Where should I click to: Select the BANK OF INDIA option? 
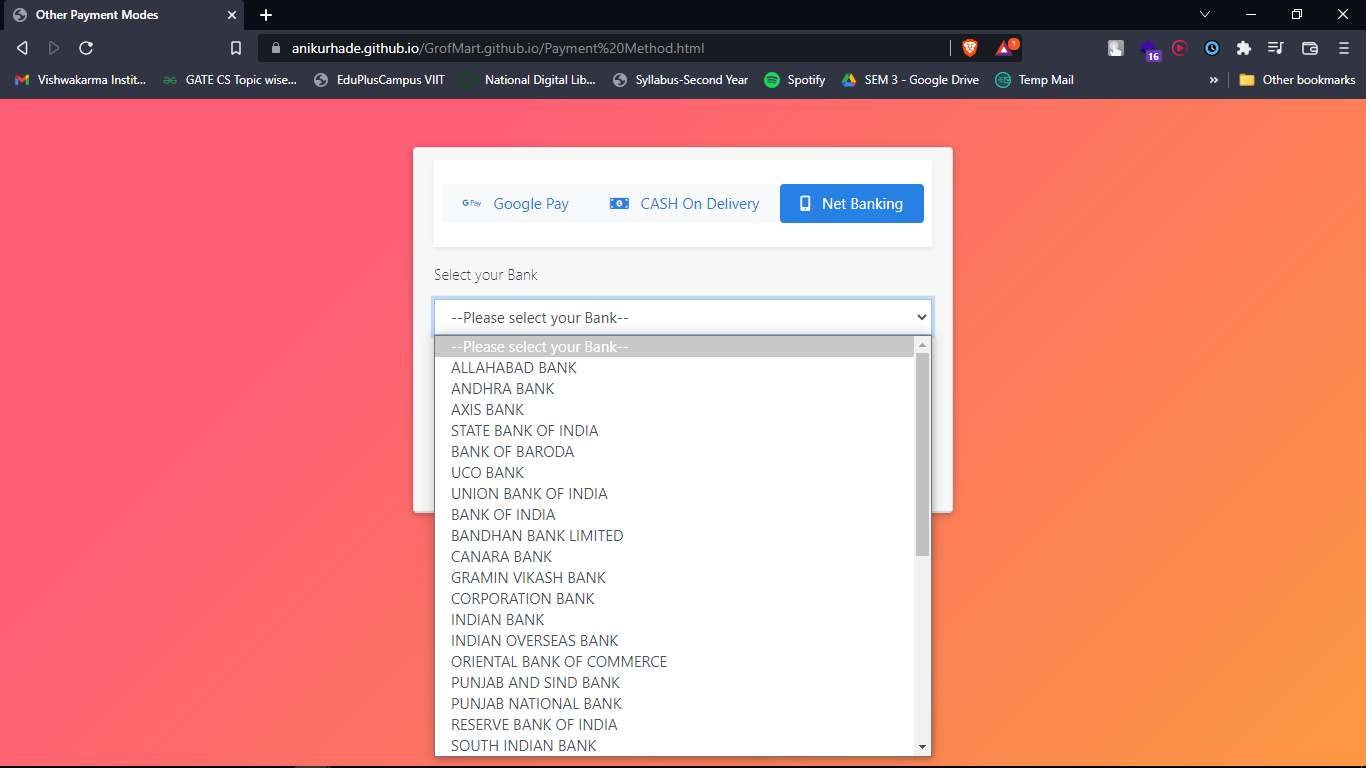tap(675, 515)
